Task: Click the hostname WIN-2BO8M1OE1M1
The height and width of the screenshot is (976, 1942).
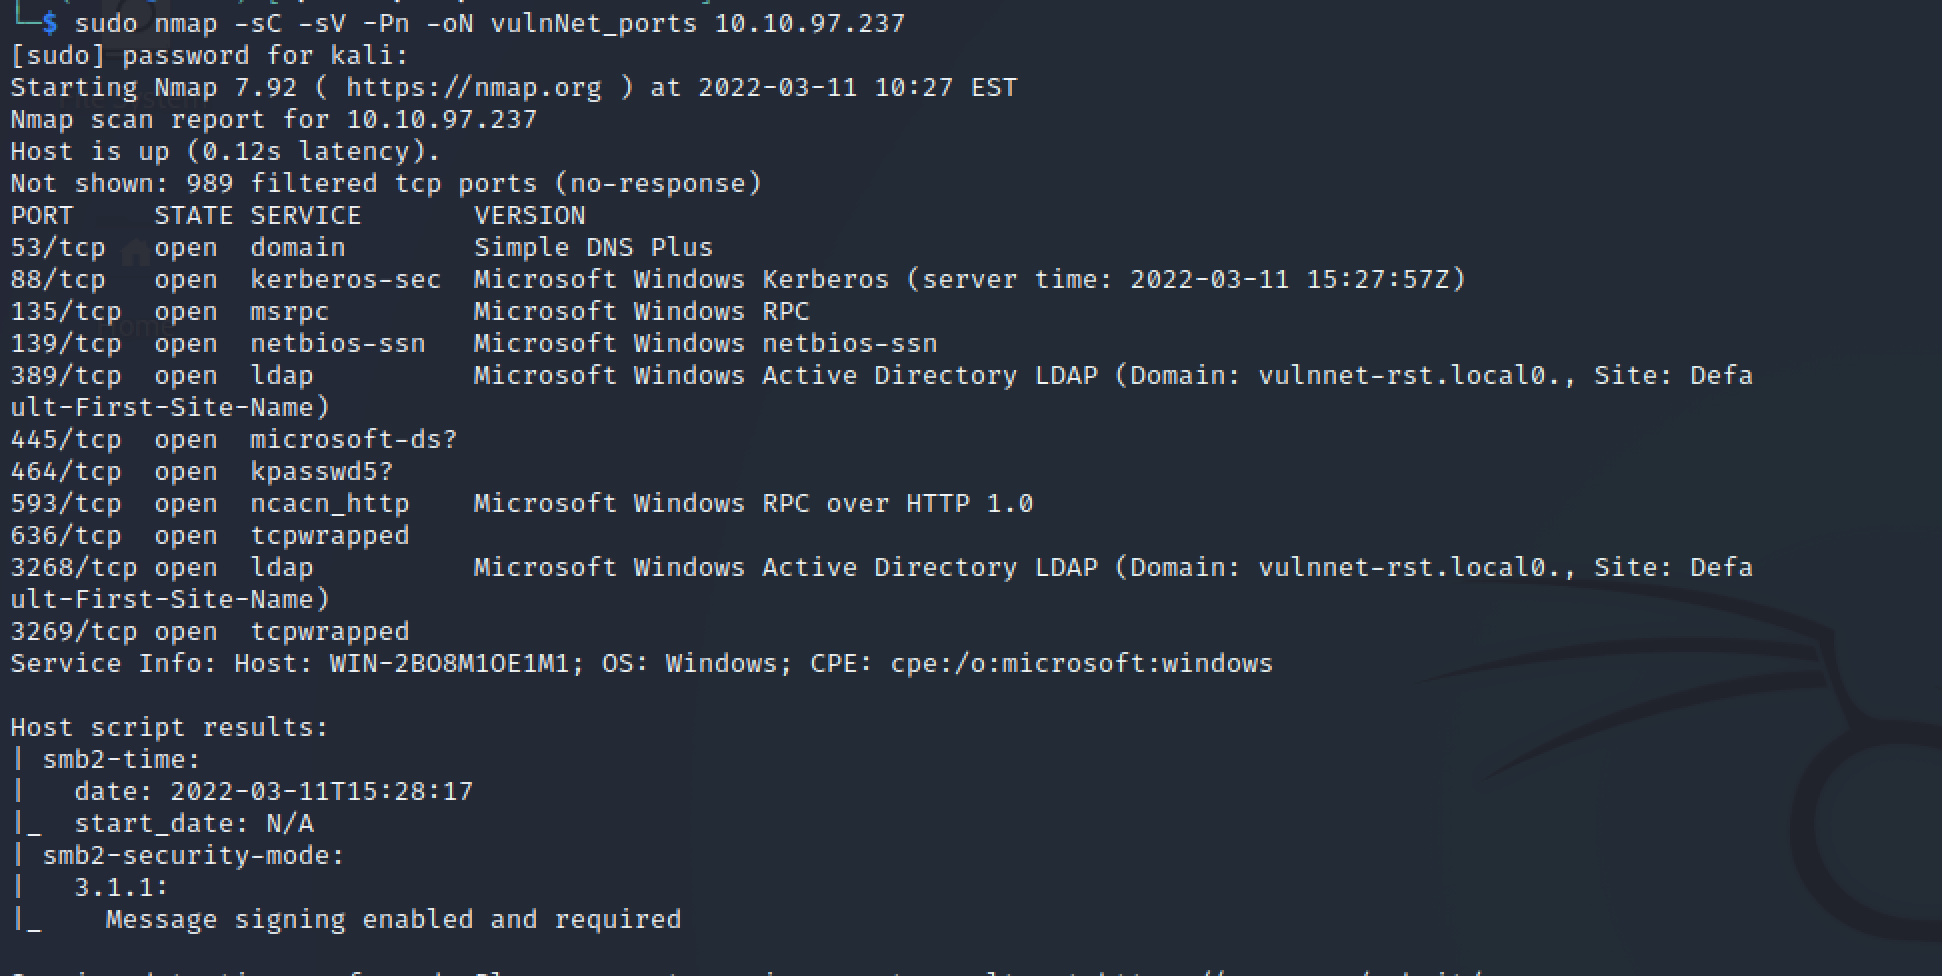Action: 450,663
